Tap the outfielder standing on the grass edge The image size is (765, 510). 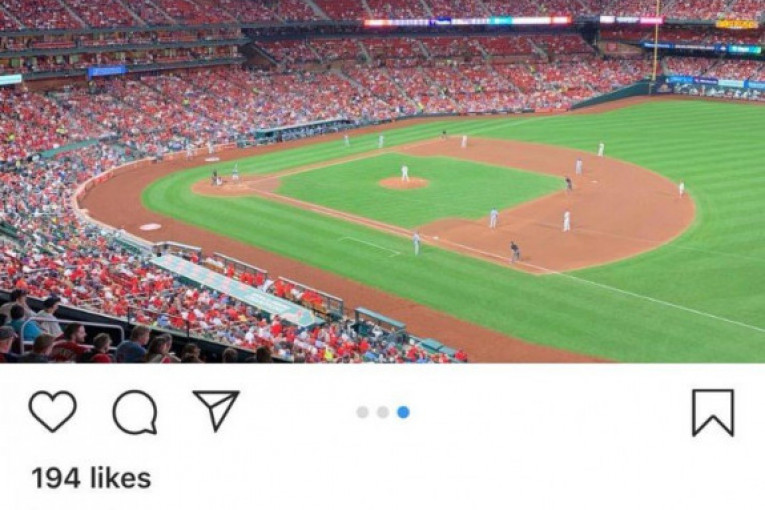(682, 189)
